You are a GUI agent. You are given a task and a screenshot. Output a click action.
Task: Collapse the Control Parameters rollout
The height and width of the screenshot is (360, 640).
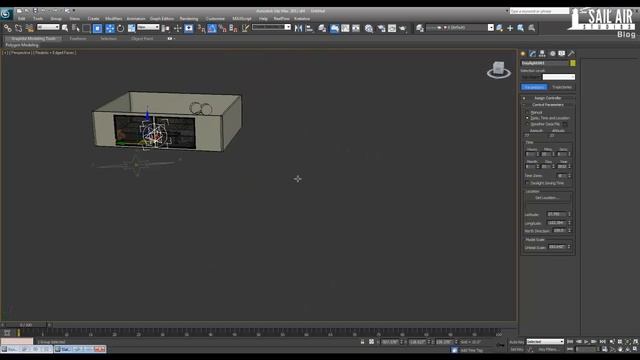(548, 105)
